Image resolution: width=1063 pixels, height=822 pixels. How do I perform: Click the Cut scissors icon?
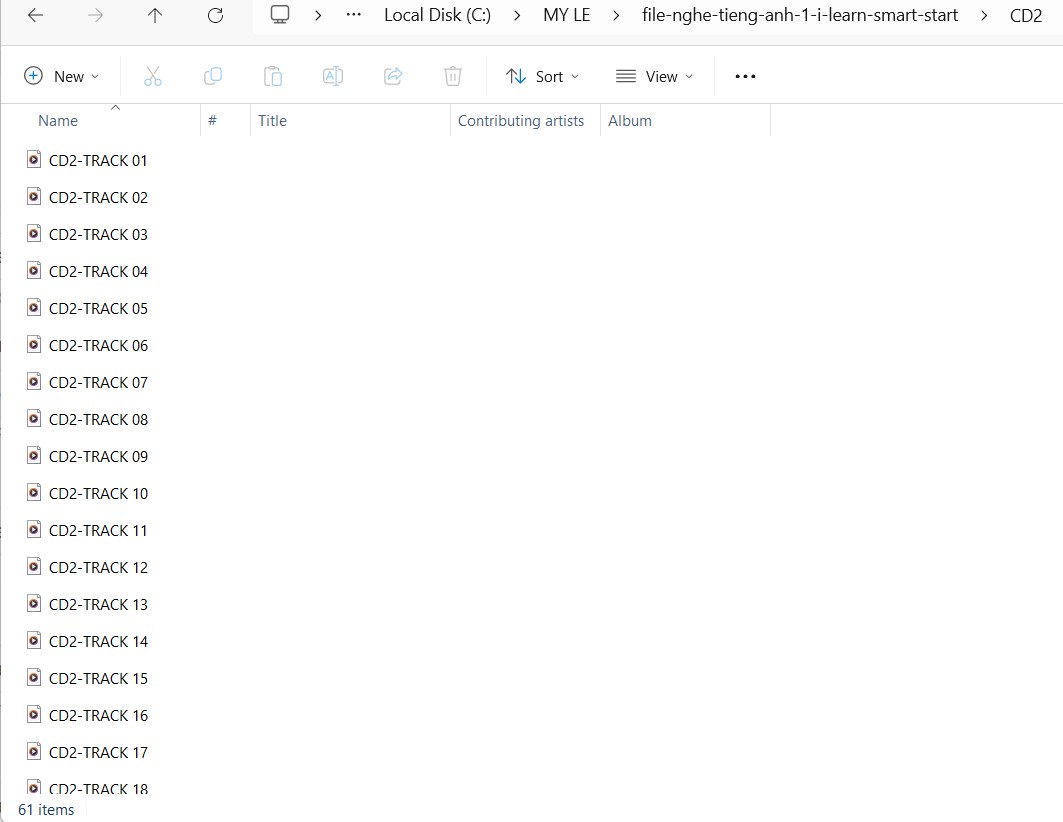pyautogui.click(x=152, y=76)
